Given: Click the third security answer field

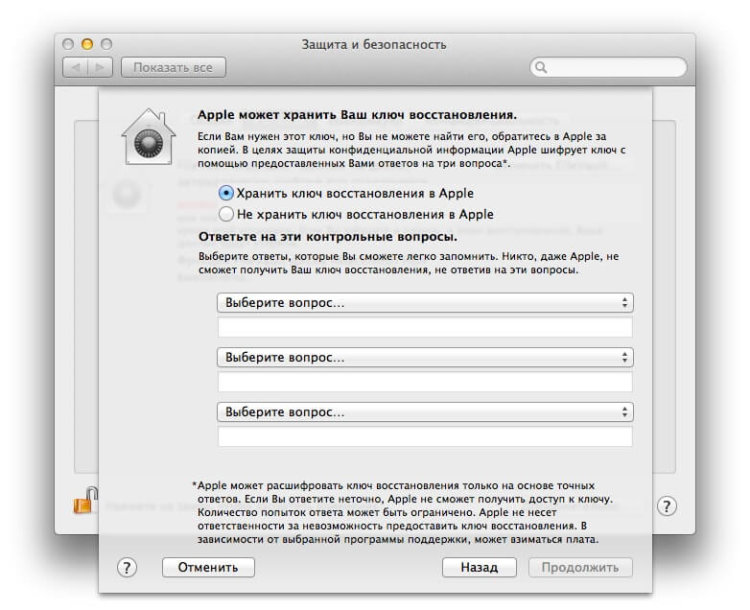Looking at the screenshot, I should pyautogui.click(x=425, y=437).
